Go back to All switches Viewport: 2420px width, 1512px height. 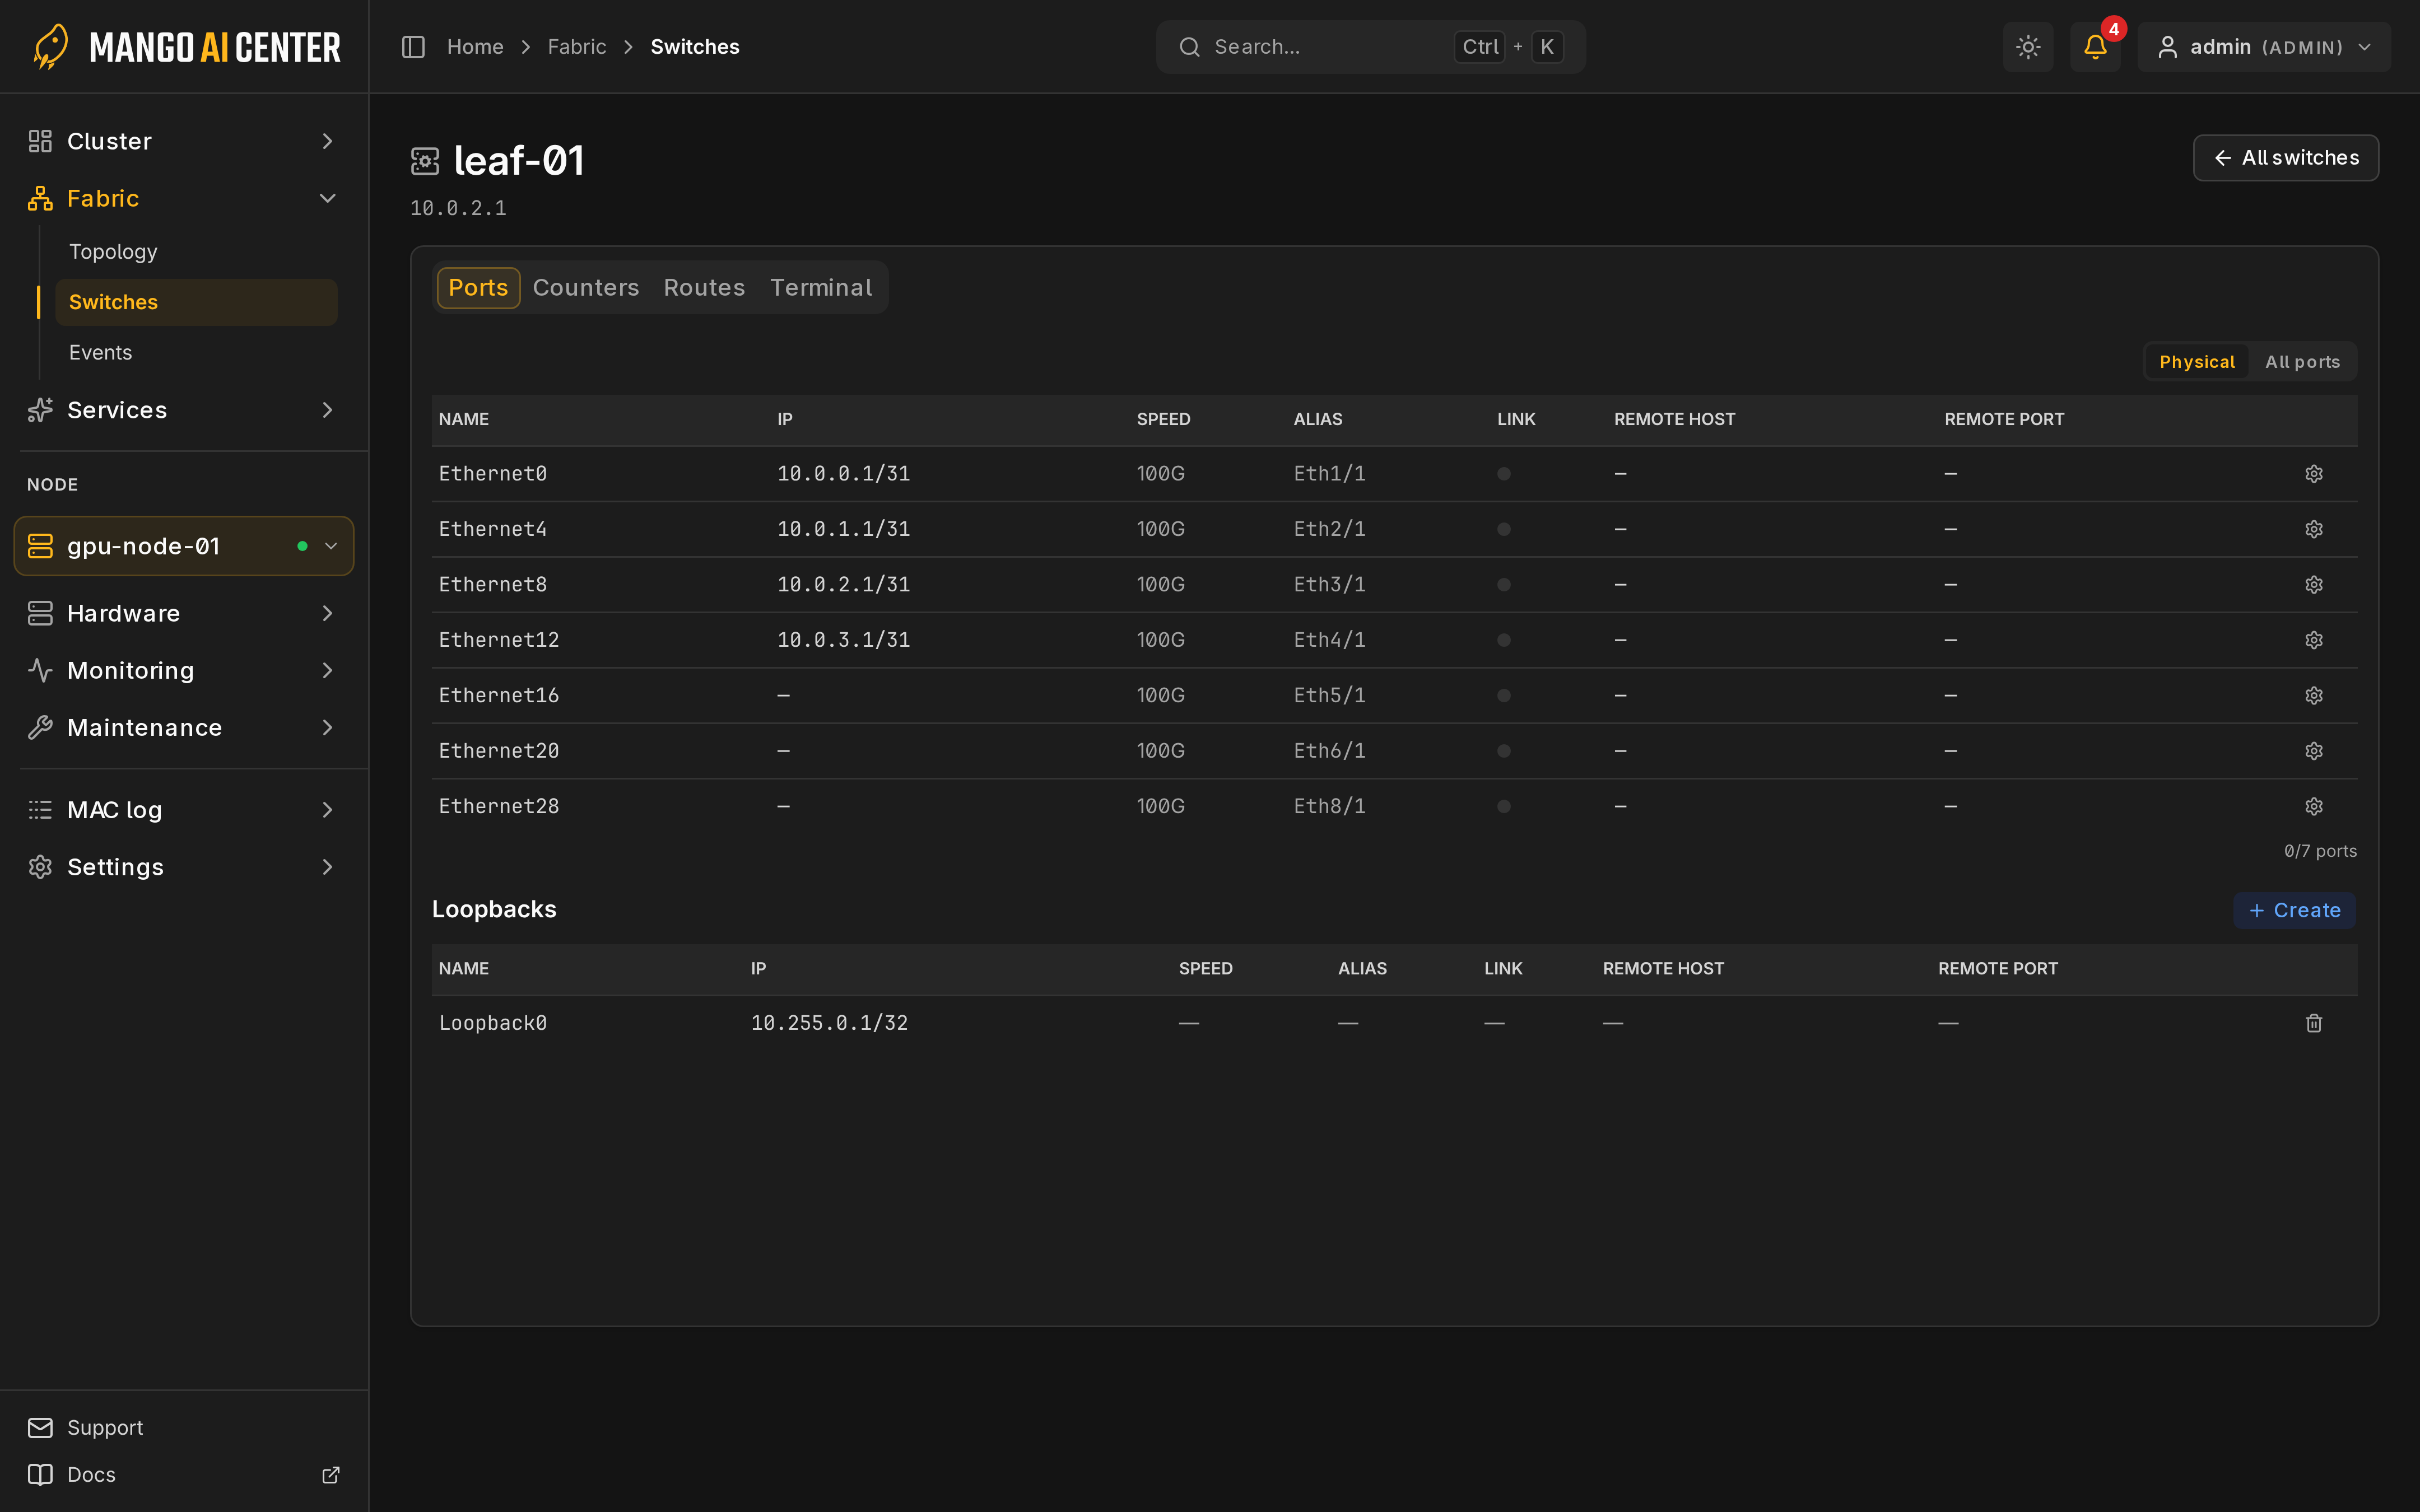2285,158
